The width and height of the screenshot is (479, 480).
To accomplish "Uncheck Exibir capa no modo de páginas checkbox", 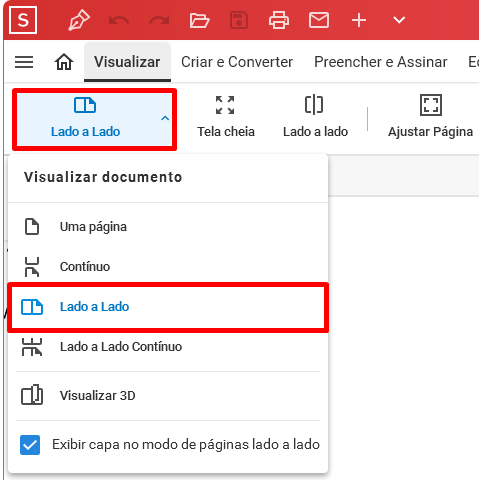I will 30,445.
